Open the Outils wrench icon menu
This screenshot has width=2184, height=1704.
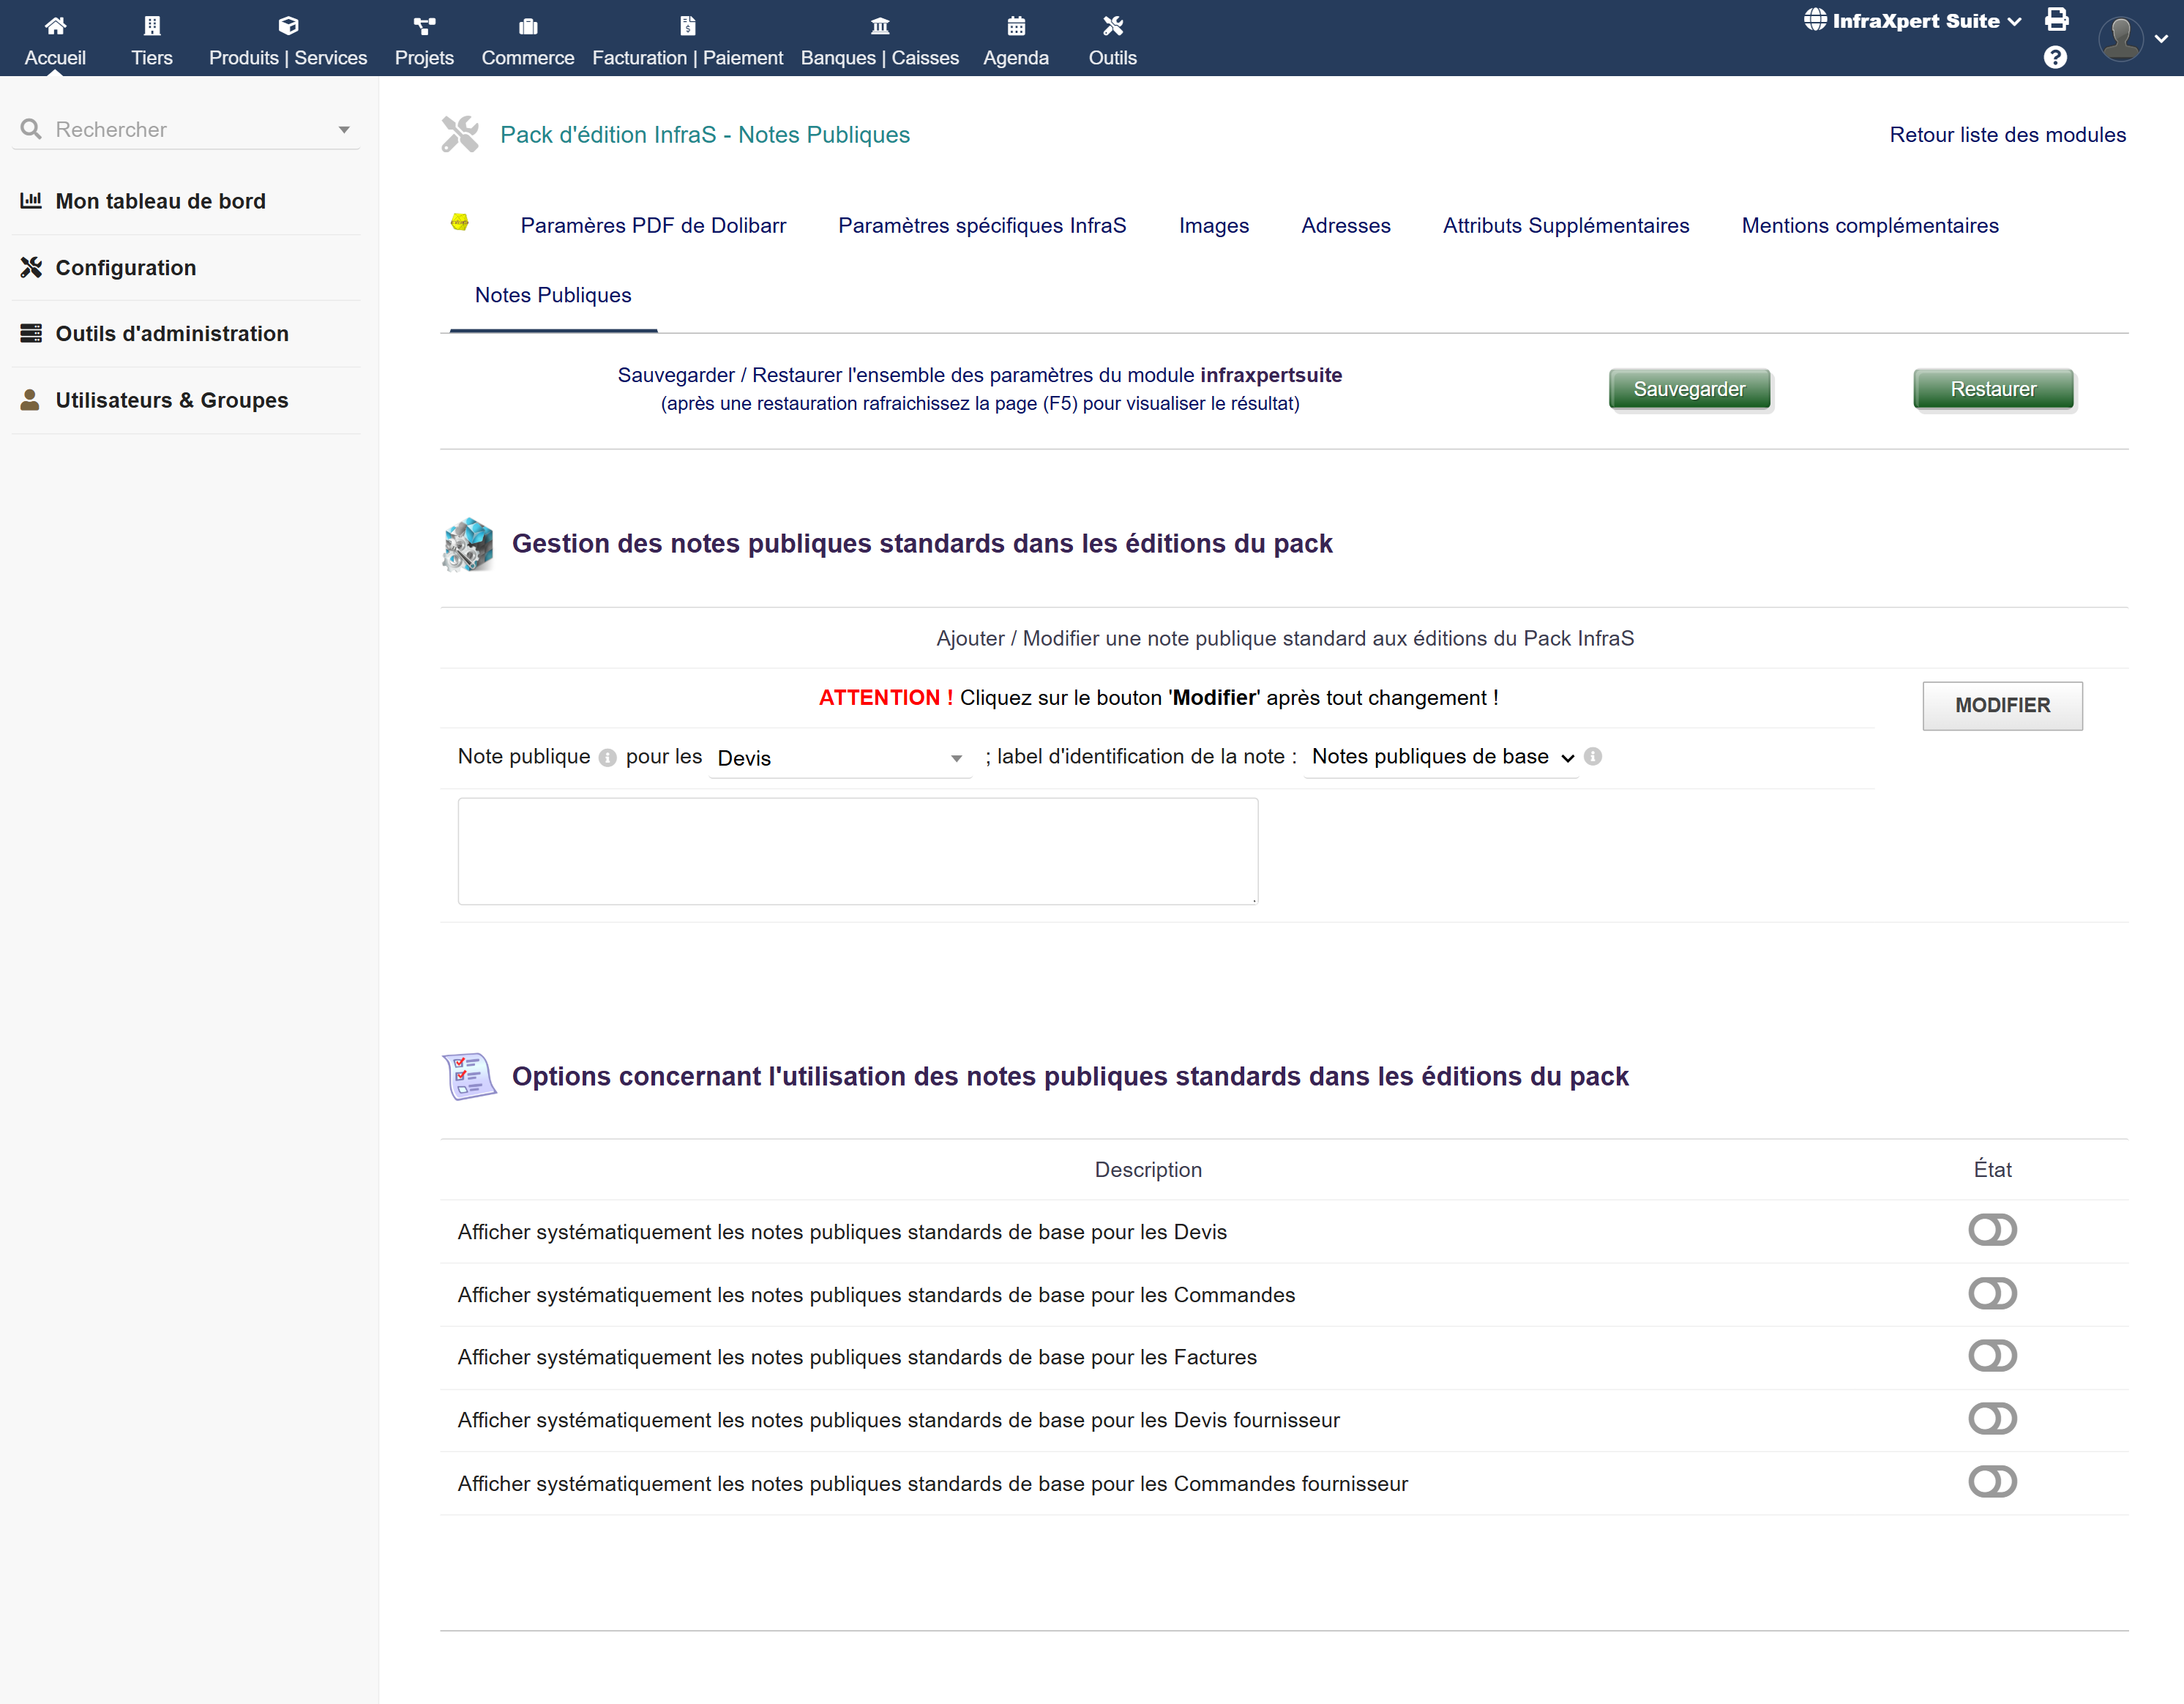pos(1112,26)
